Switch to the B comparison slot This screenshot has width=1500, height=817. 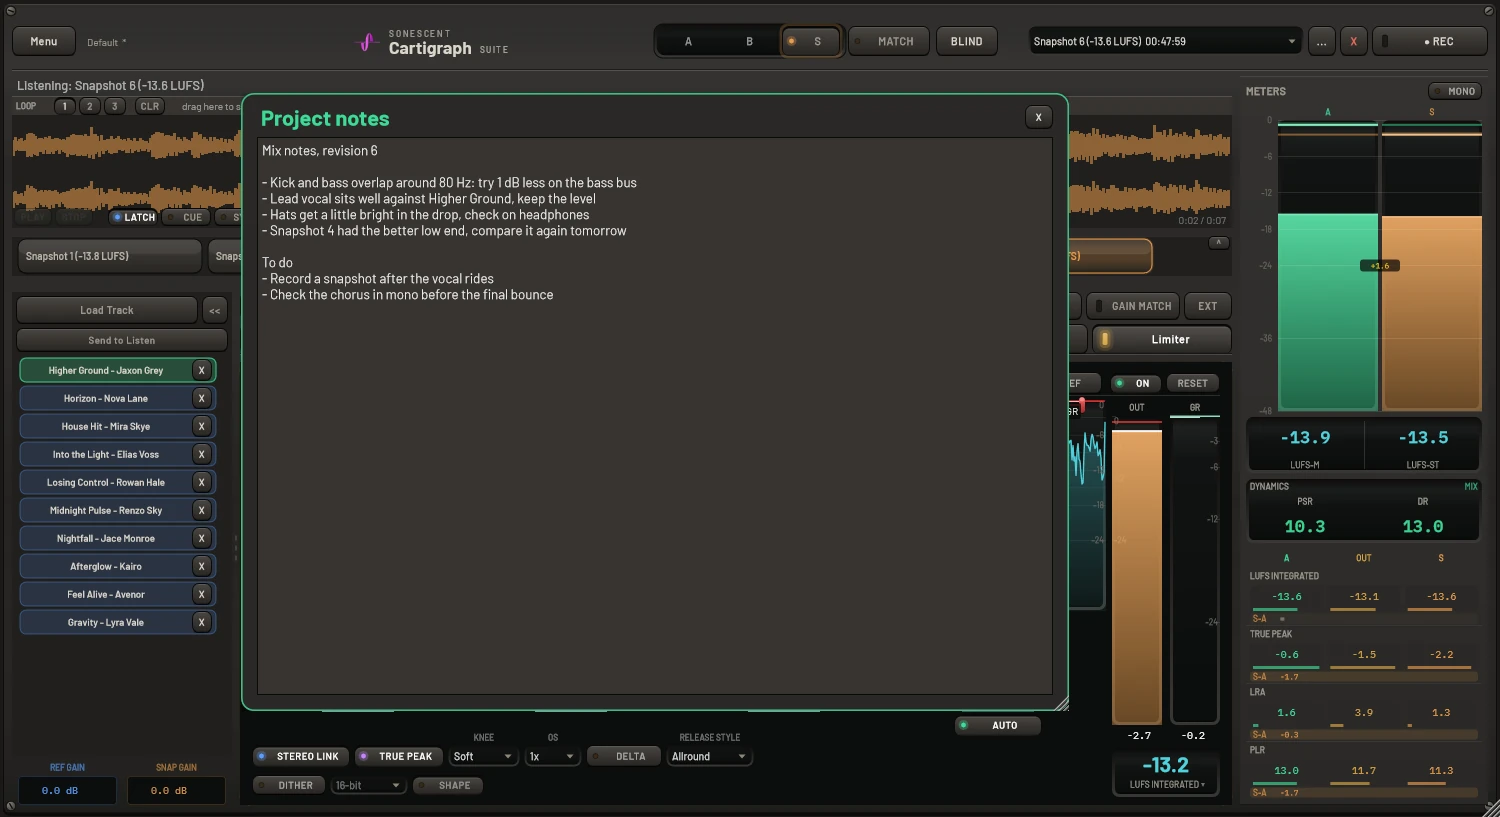pos(749,41)
